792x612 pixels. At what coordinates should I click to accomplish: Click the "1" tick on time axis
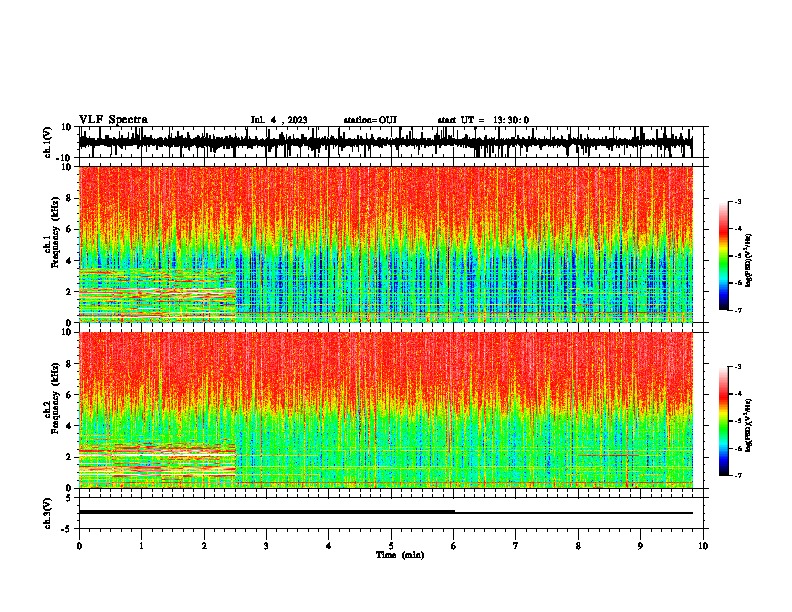[141, 546]
